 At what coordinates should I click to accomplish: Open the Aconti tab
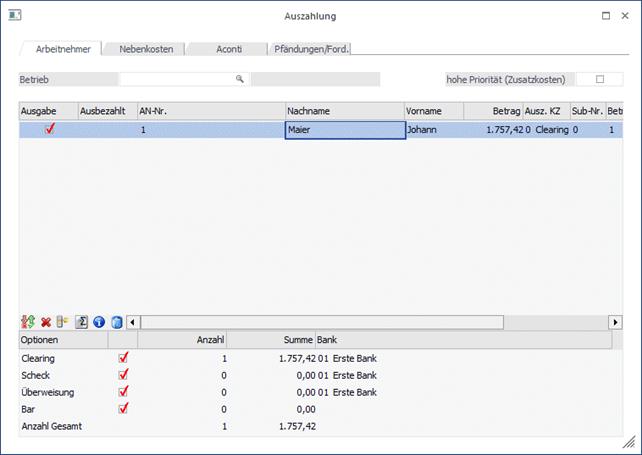coord(227,48)
